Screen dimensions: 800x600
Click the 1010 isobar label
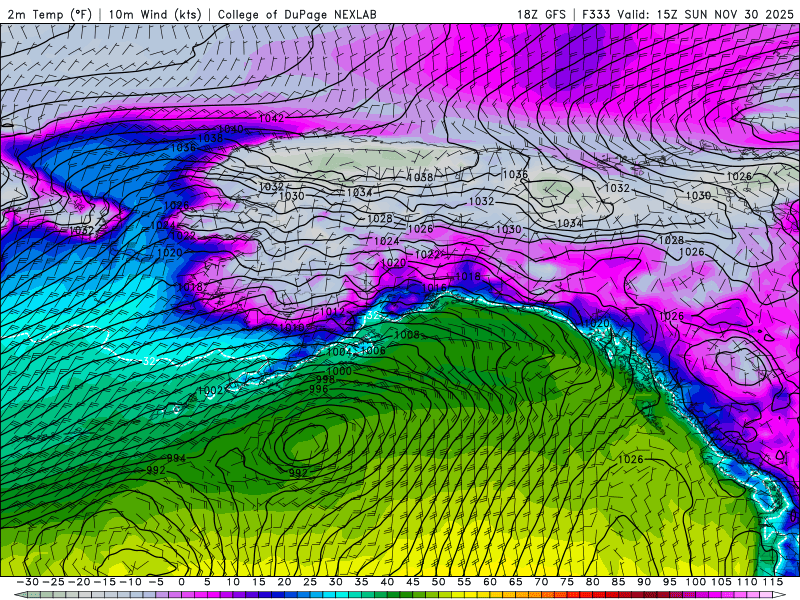(x=292, y=327)
